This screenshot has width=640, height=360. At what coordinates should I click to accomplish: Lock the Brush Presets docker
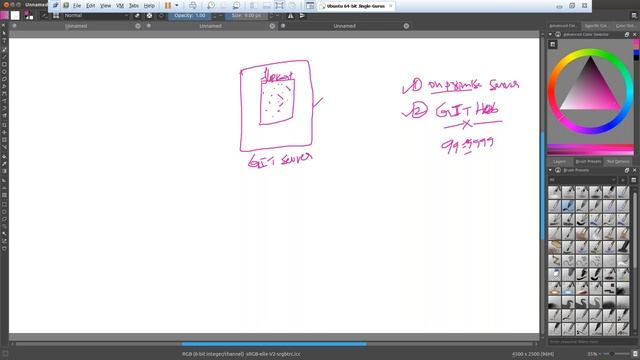click(558, 170)
